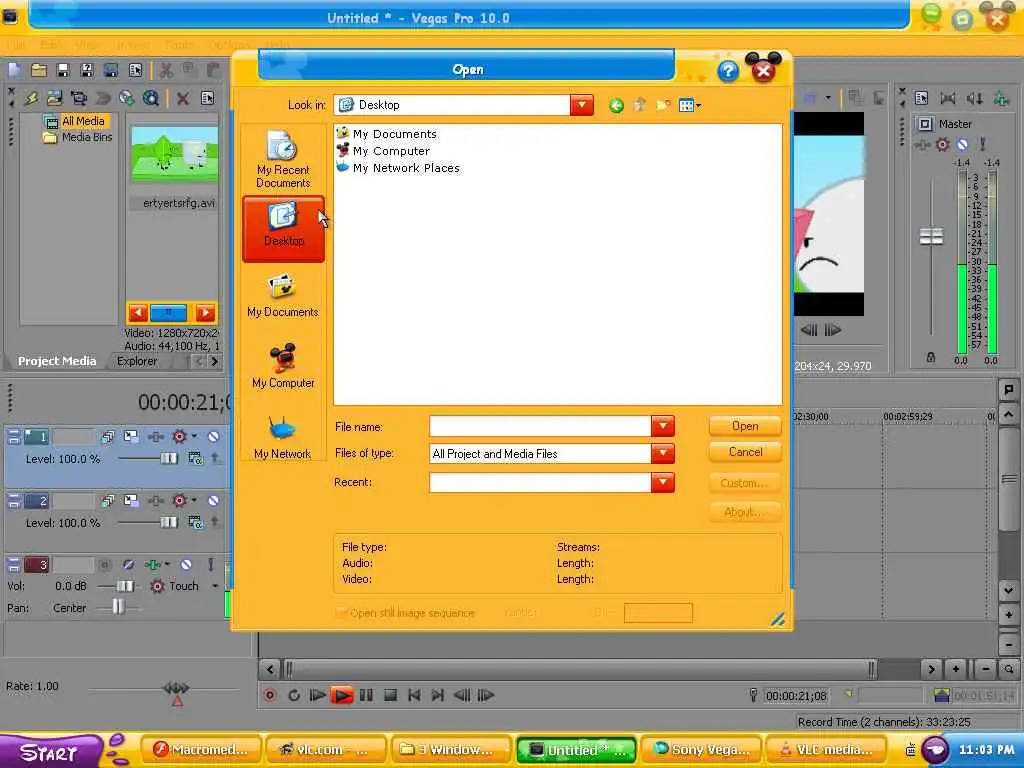Image resolution: width=1024 pixels, height=768 pixels.
Task: Toggle track 1 compositing parent button
Action: (x=215, y=458)
